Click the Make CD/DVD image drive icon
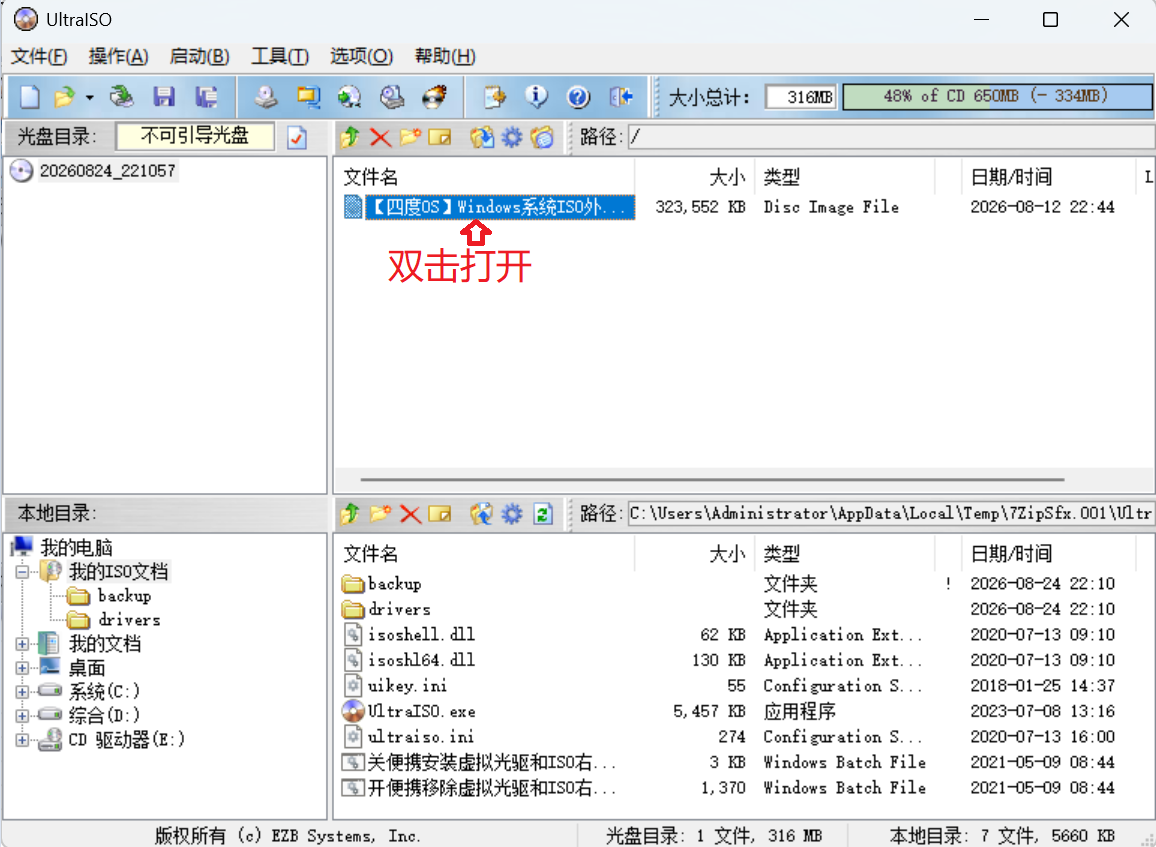Image resolution: width=1156 pixels, height=847 pixels. click(x=265, y=97)
